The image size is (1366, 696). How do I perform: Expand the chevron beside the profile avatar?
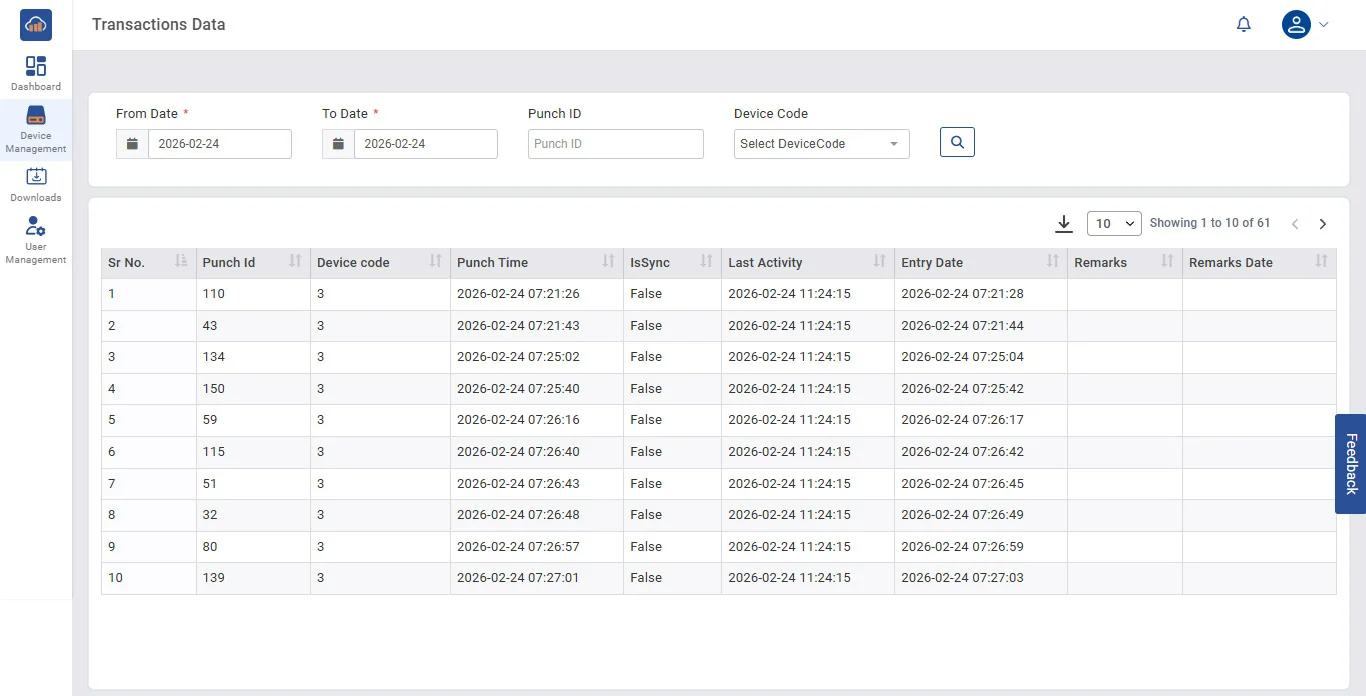[1324, 25]
